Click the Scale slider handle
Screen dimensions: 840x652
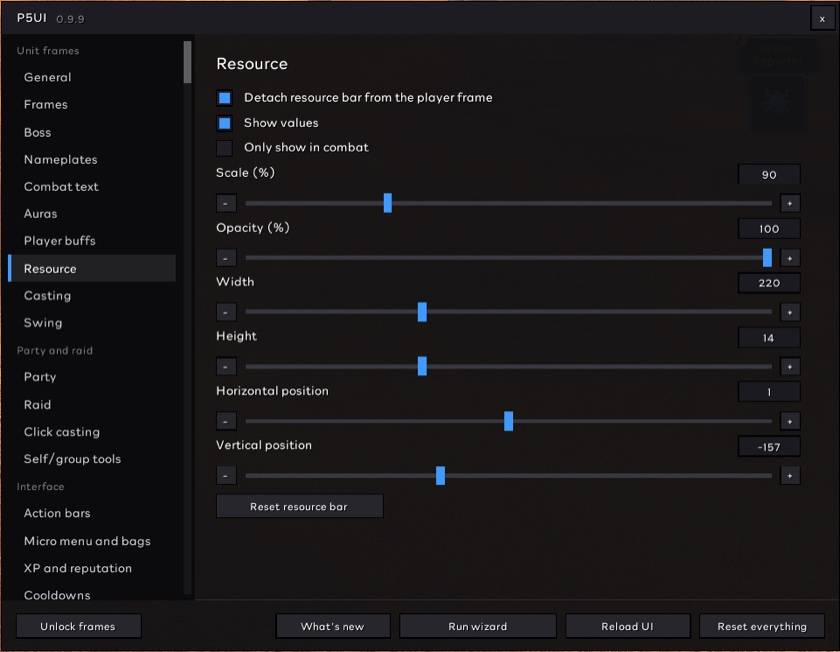coord(388,203)
